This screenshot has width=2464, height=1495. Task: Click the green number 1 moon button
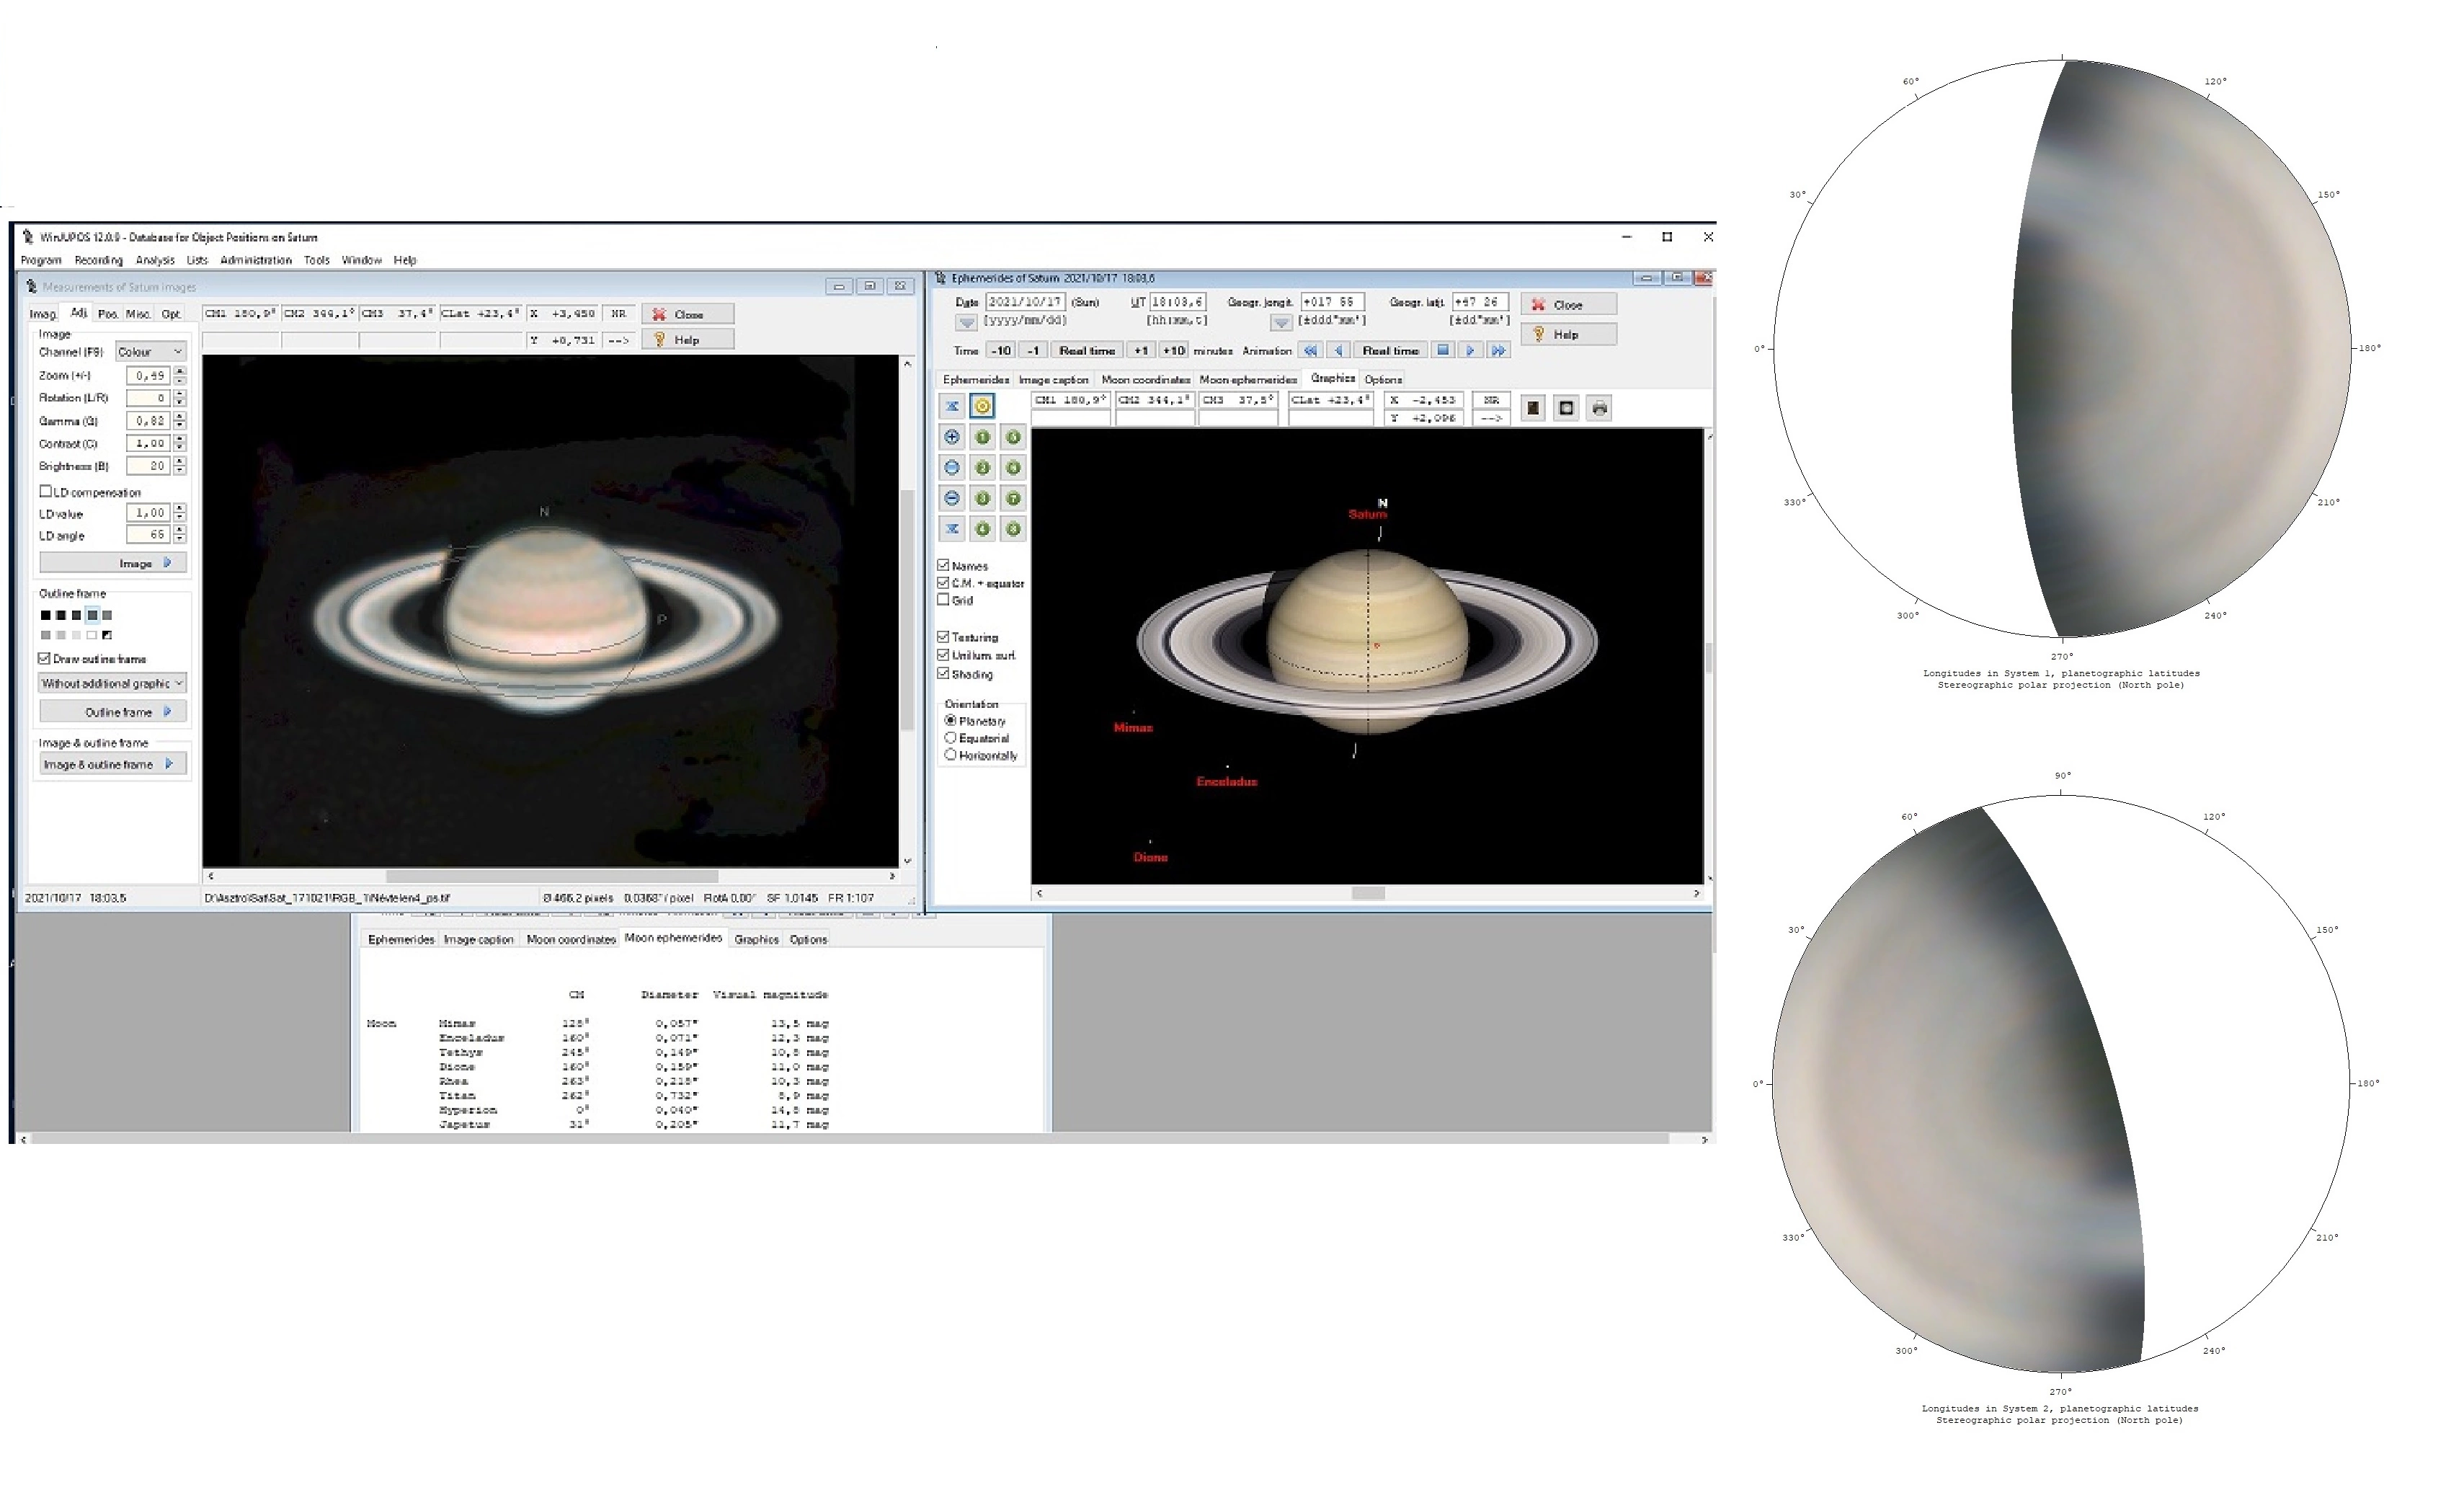pyautogui.click(x=982, y=437)
